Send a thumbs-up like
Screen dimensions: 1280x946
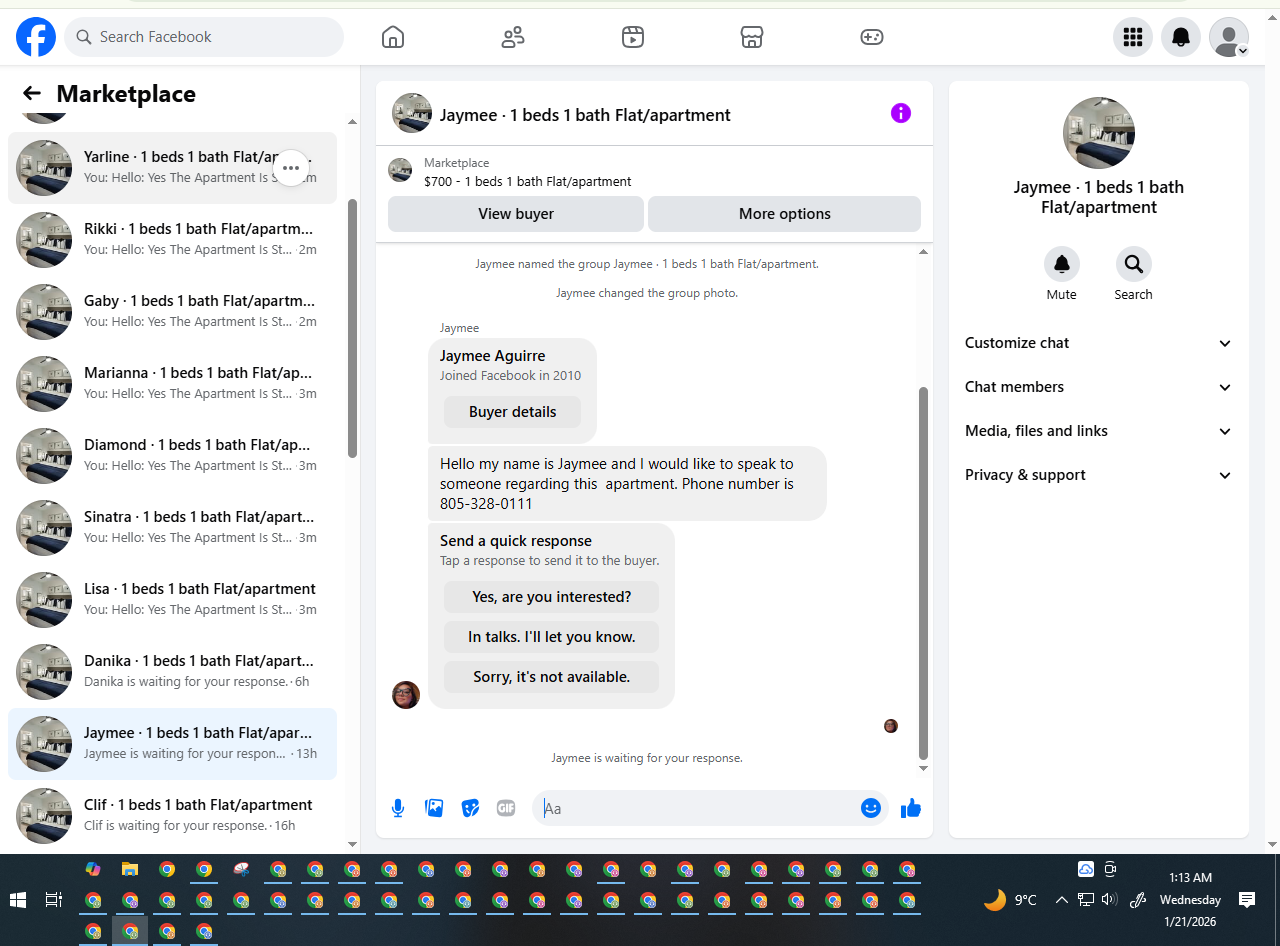[910, 808]
